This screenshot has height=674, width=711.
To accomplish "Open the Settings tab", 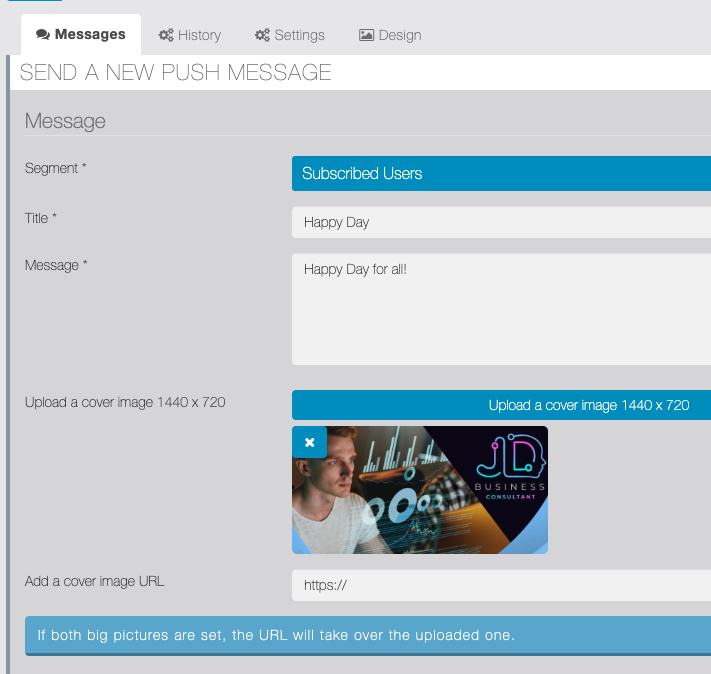I will tap(289, 35).
